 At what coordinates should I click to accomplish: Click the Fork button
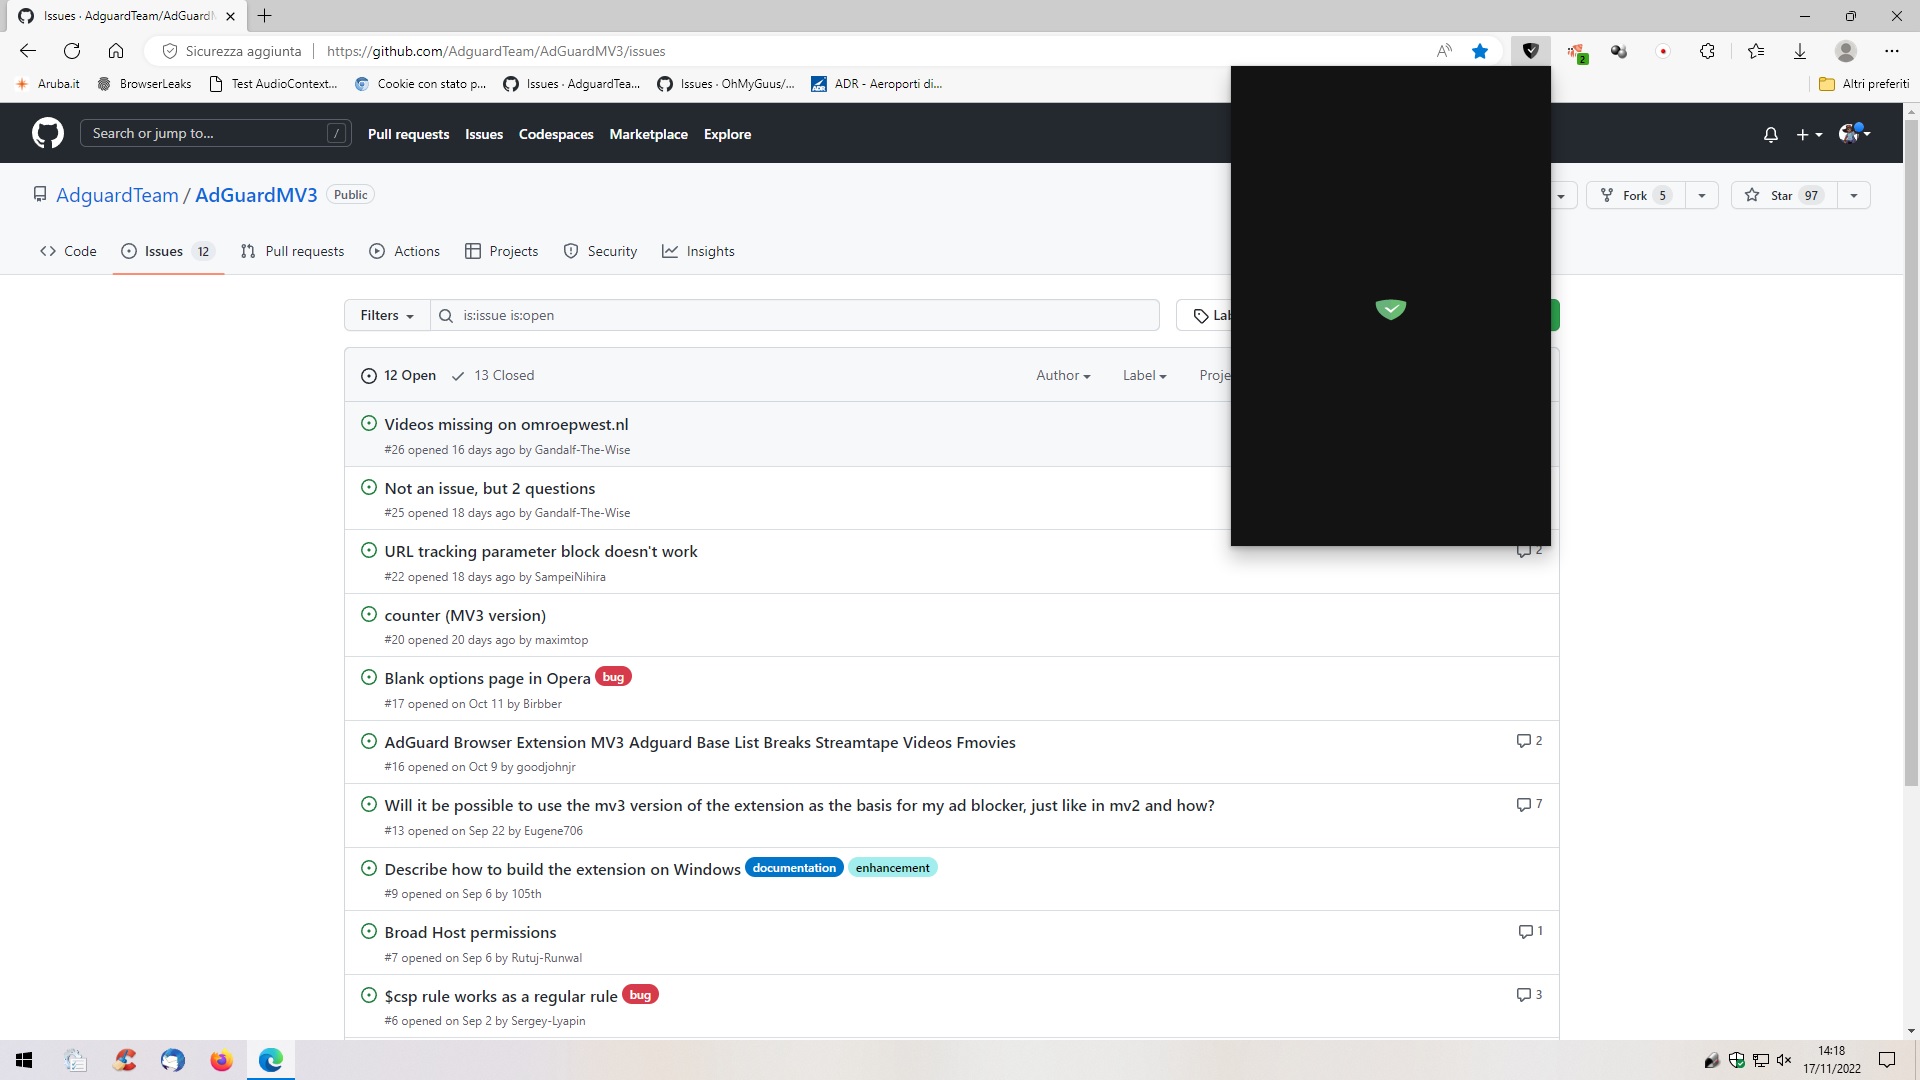pyautogui.click(x=1634, y=195)
